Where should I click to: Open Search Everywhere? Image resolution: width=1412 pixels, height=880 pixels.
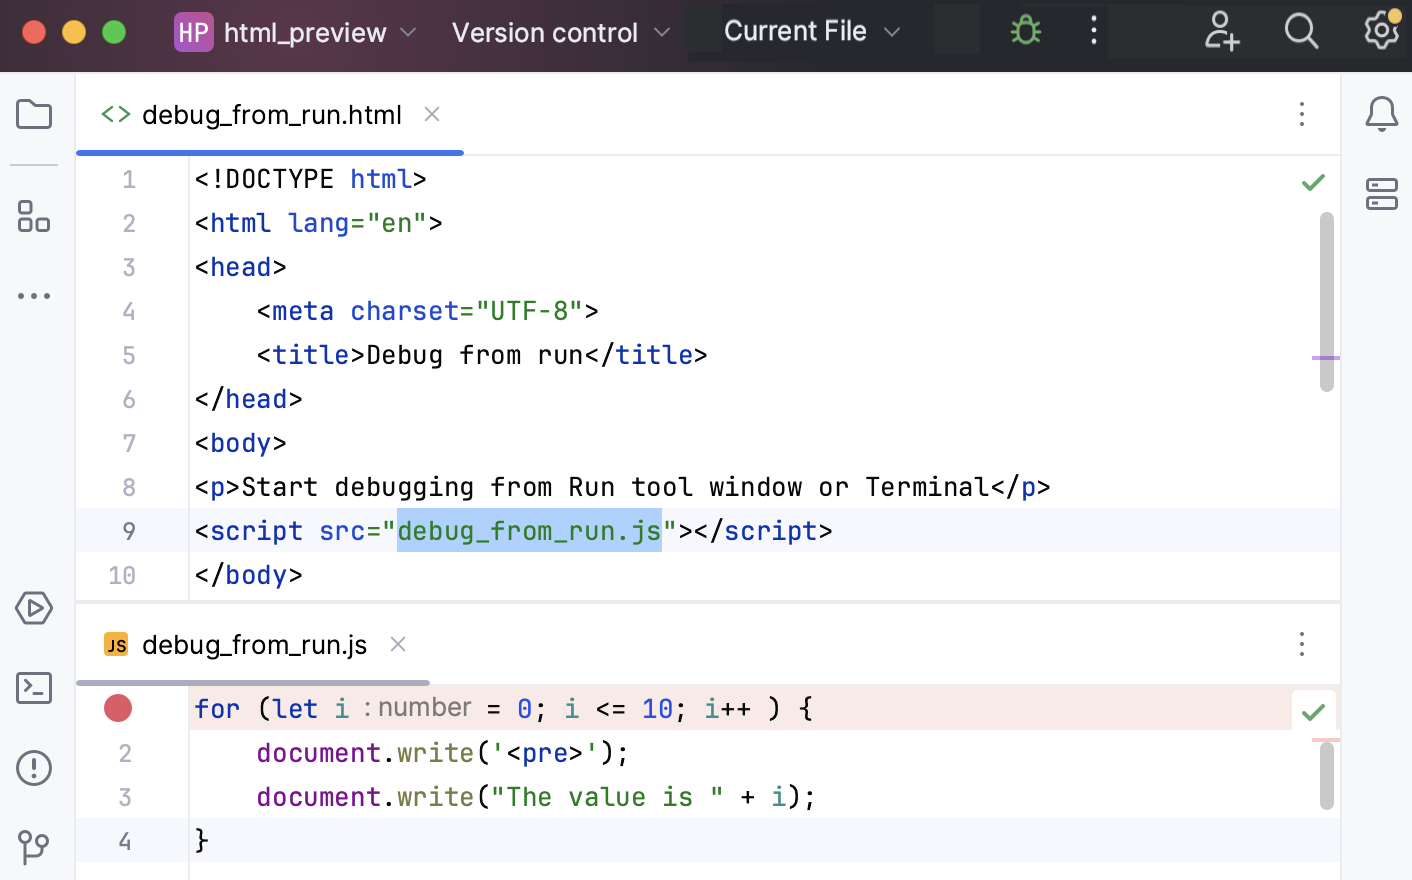pos(1301,31)
